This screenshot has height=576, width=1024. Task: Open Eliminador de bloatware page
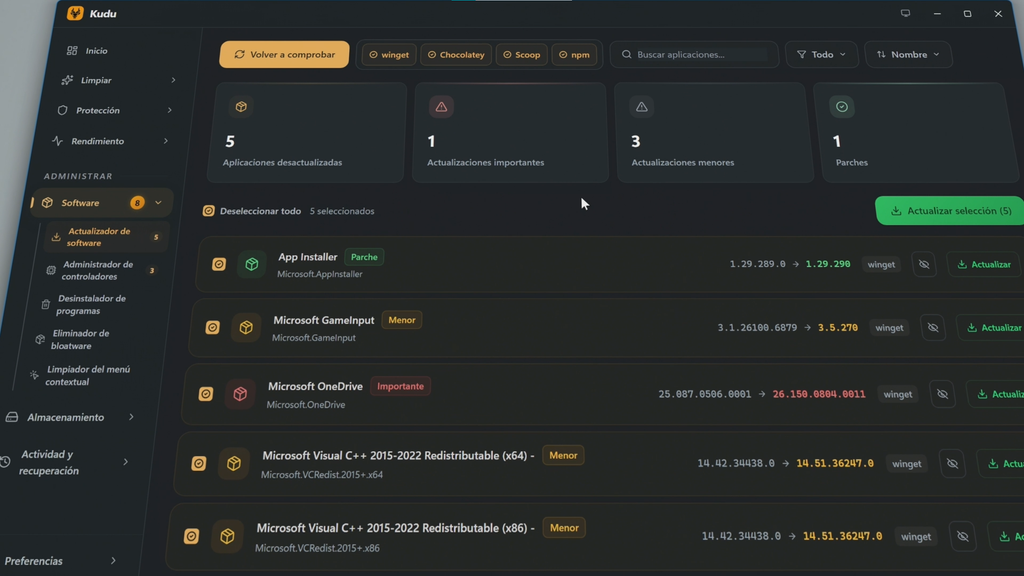tap(82, 340)
